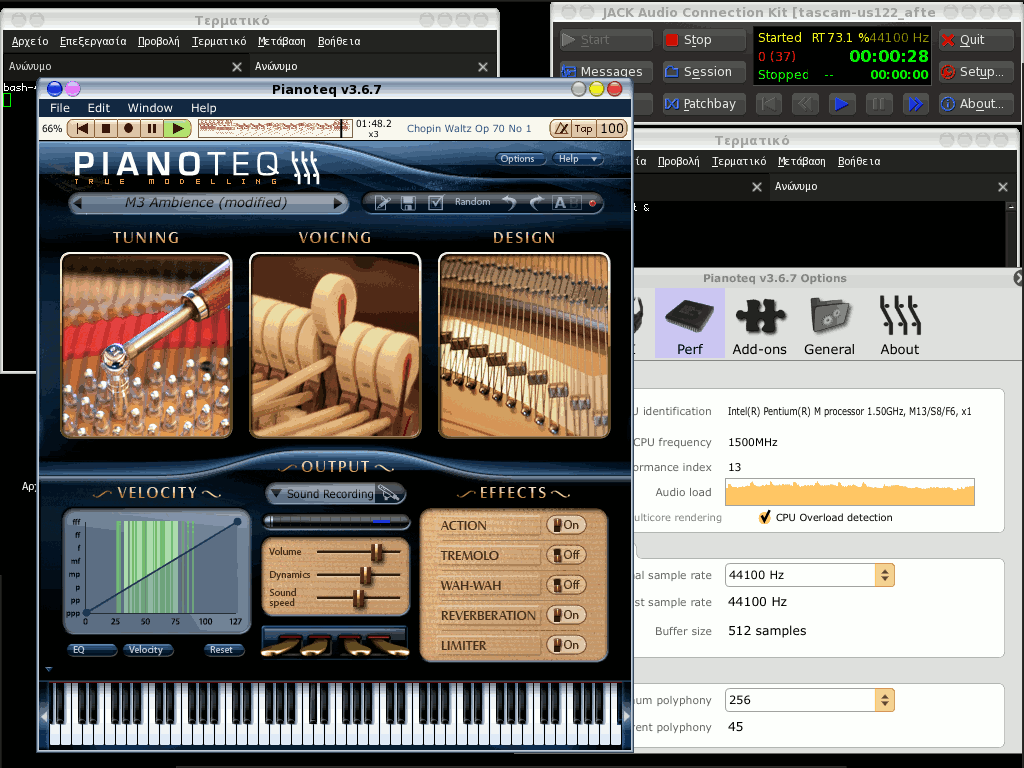Image resolution: width=1024 pixels, height=768 pixels.
Task: Expand the Sound Recording output dropdown
Action: click(321, 494)
